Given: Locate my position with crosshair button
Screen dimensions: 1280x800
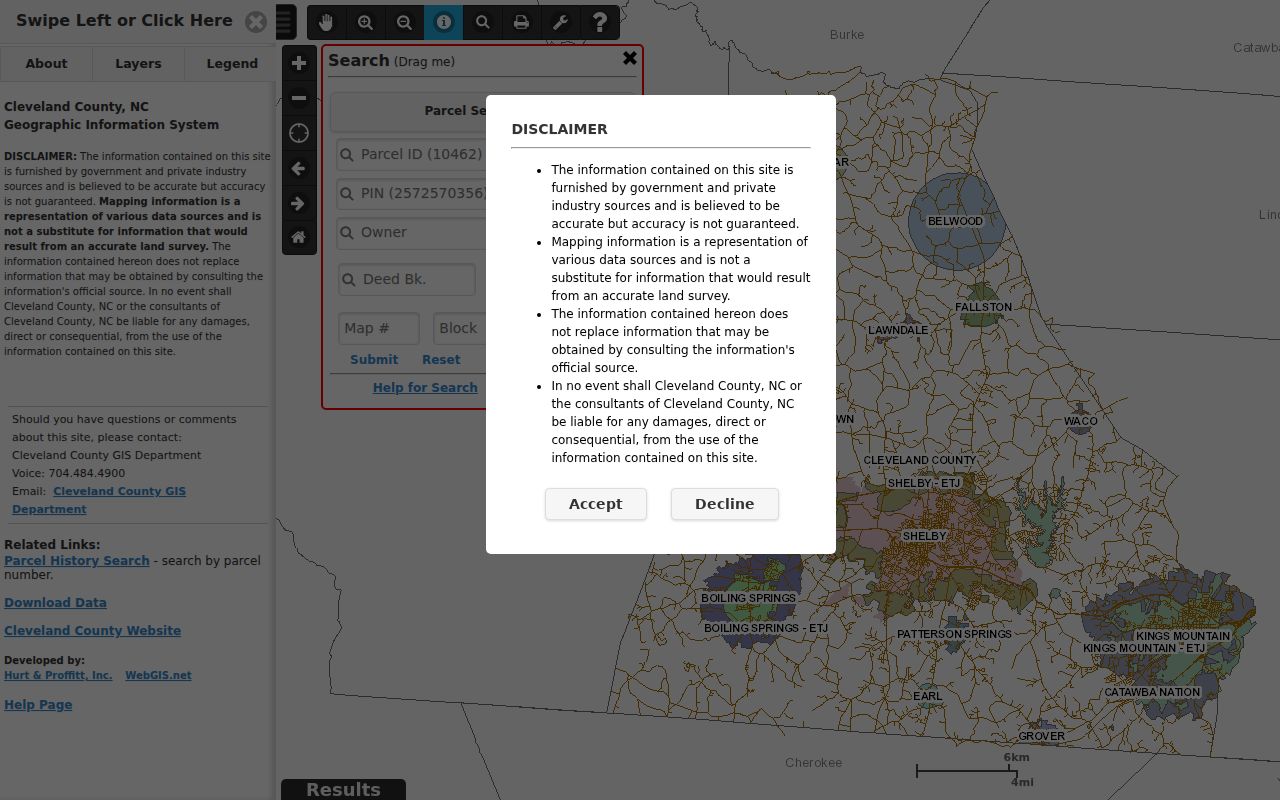Looking at the screenshot, I should 299,133.
